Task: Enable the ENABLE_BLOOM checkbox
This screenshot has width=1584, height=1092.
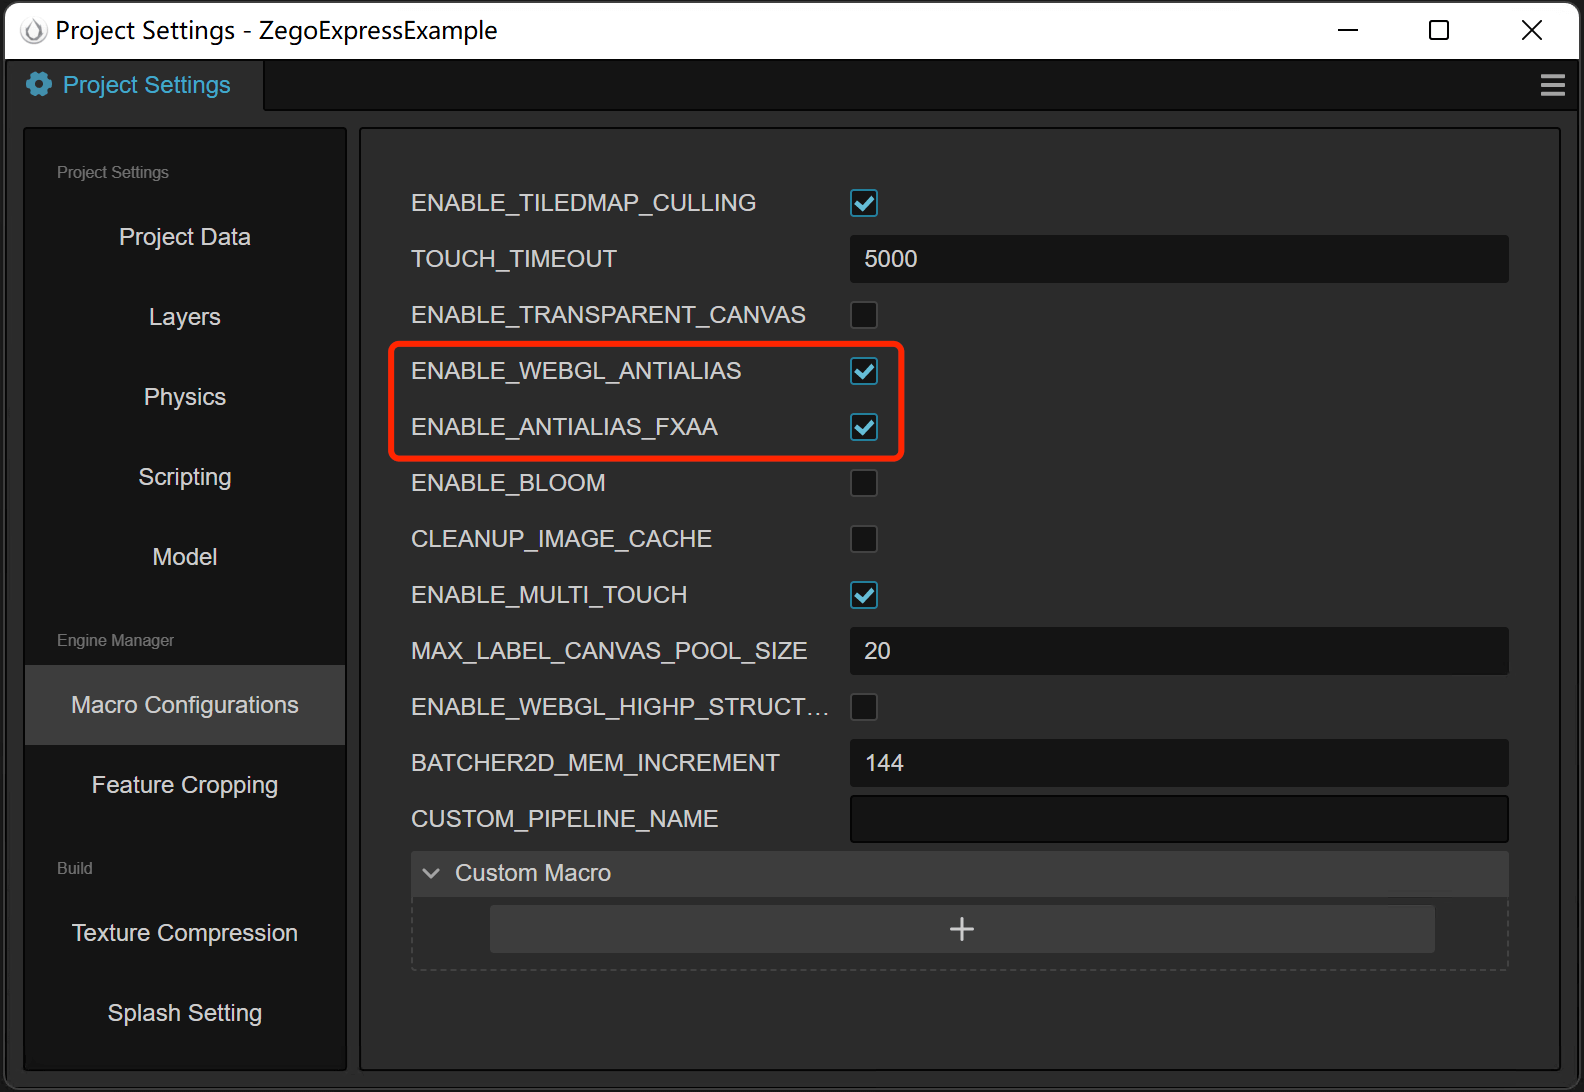Action: 864,483
